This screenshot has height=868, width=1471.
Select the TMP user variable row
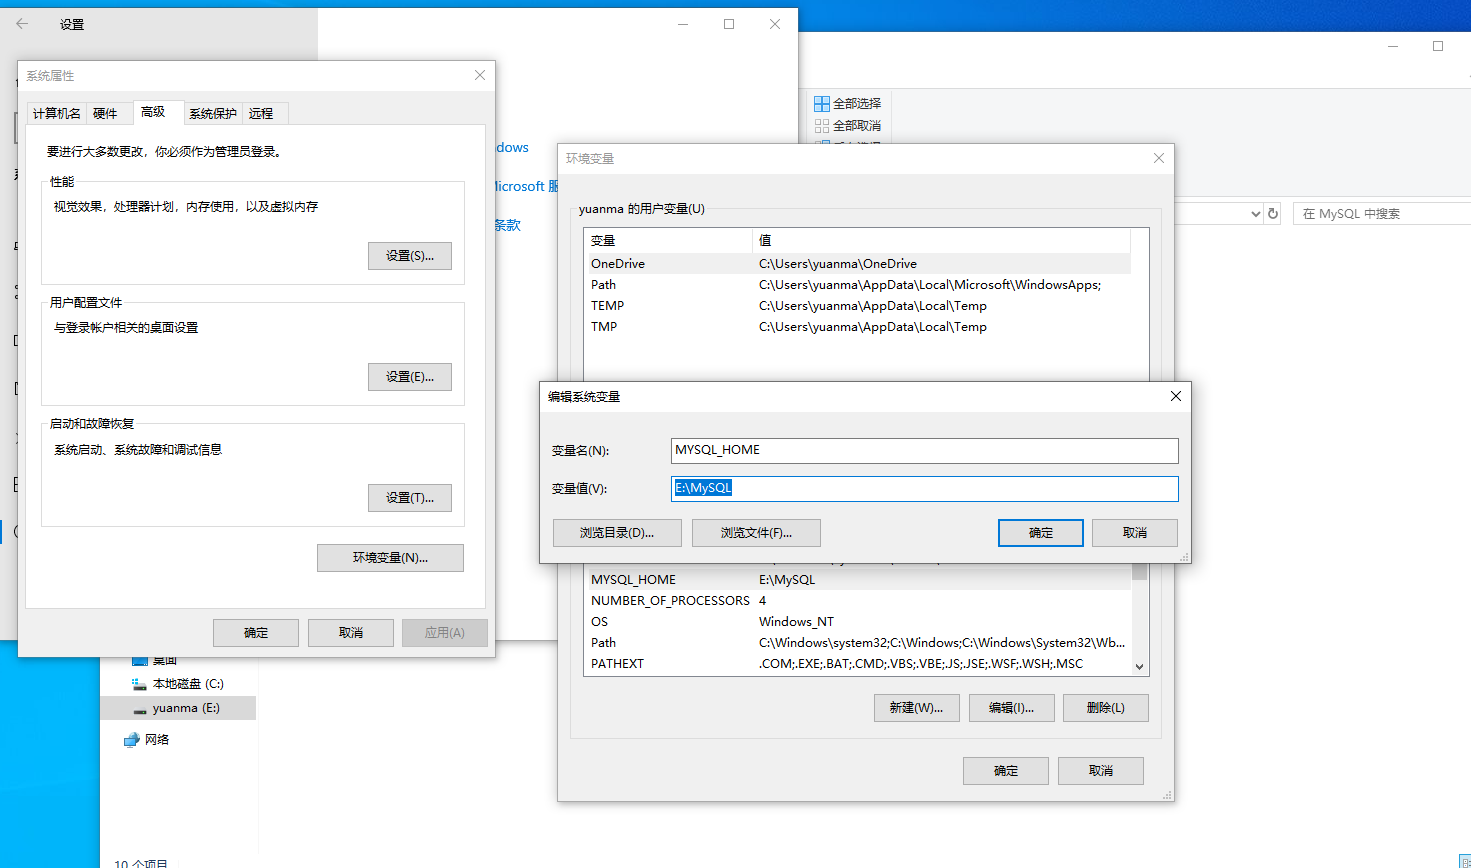coord(857,327)
